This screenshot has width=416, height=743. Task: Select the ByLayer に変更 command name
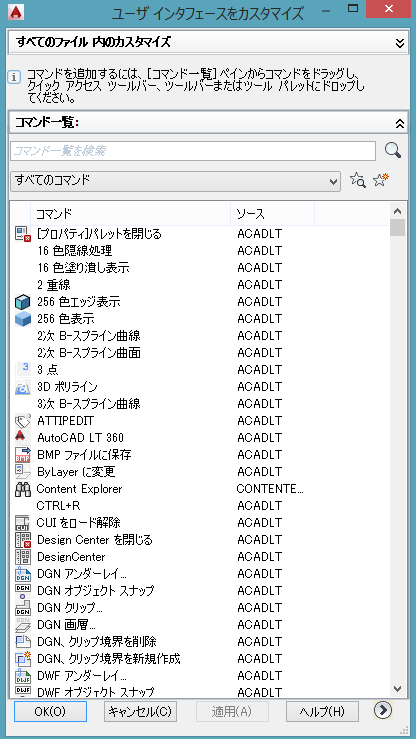pyautogui.click(x=76, y=472)
